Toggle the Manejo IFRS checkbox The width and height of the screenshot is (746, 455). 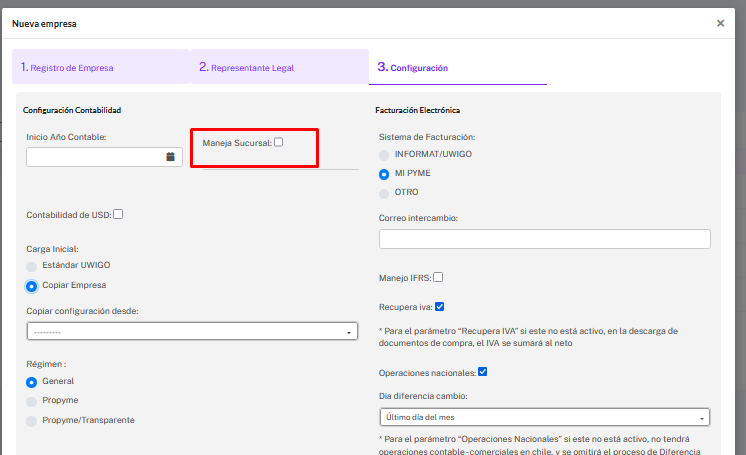tap(438, 277)
